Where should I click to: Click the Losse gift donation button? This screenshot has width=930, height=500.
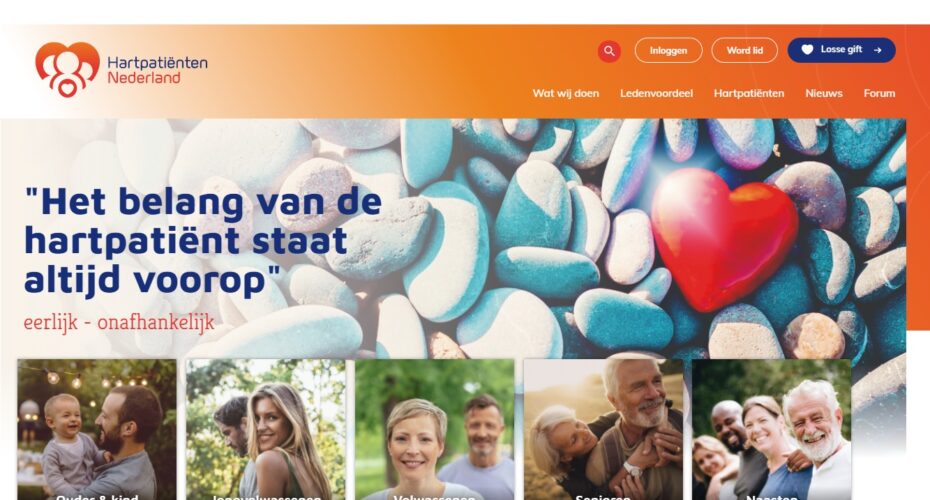(x=841, y=50)
